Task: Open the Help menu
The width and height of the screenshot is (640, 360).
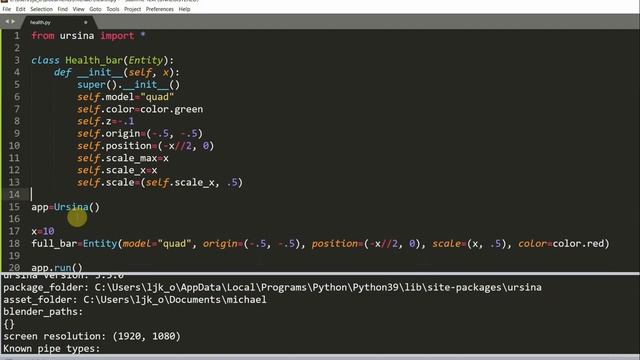Action: (184, 9)
